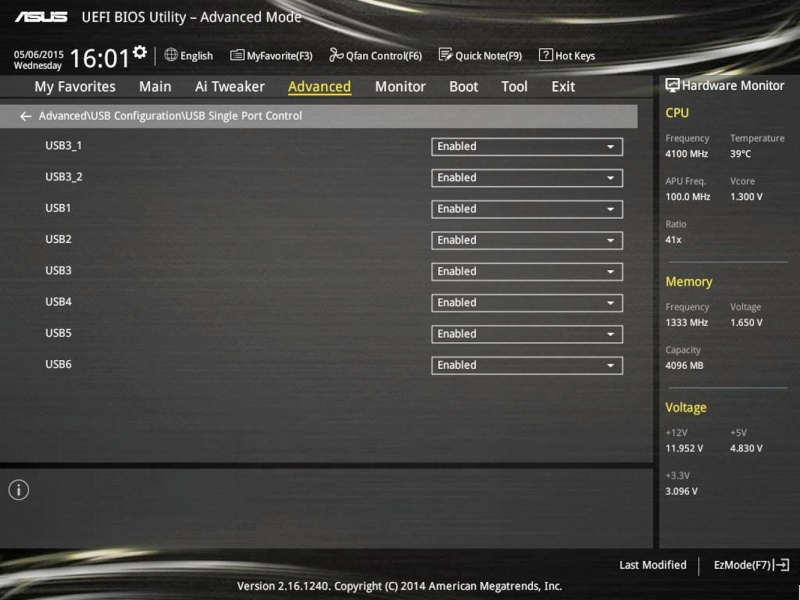Select the Boot tab
The image size is (800, 600).
point(463,87)
